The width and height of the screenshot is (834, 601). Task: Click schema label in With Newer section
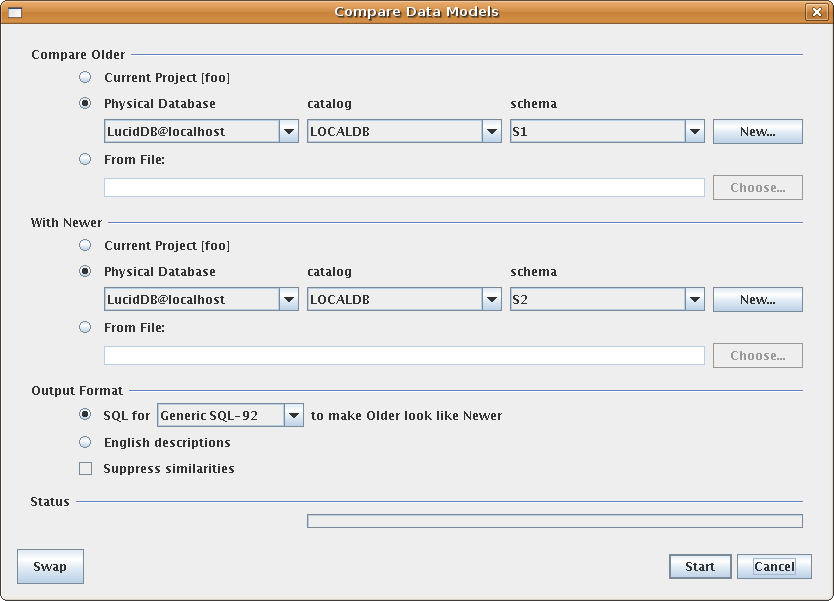click(533, 272)
